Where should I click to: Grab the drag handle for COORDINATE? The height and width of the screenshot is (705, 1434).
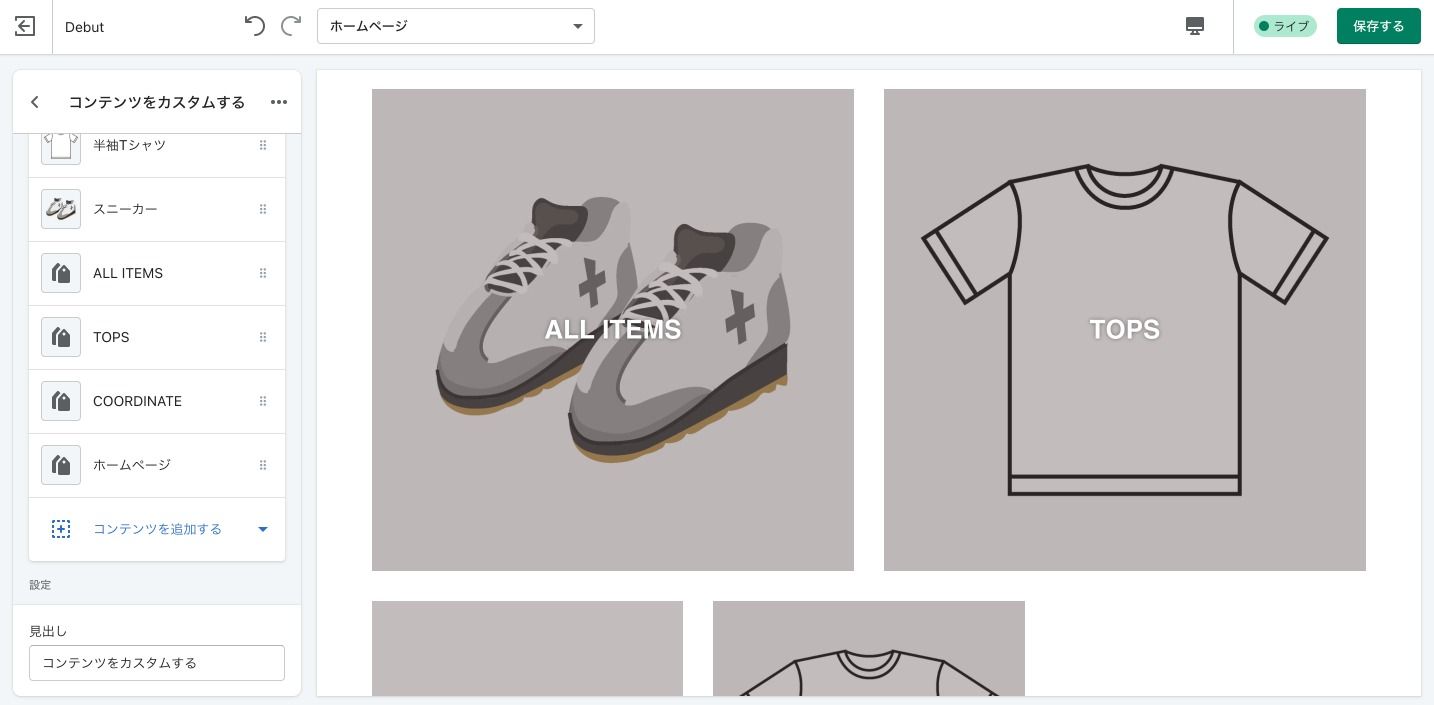[263, 401]
